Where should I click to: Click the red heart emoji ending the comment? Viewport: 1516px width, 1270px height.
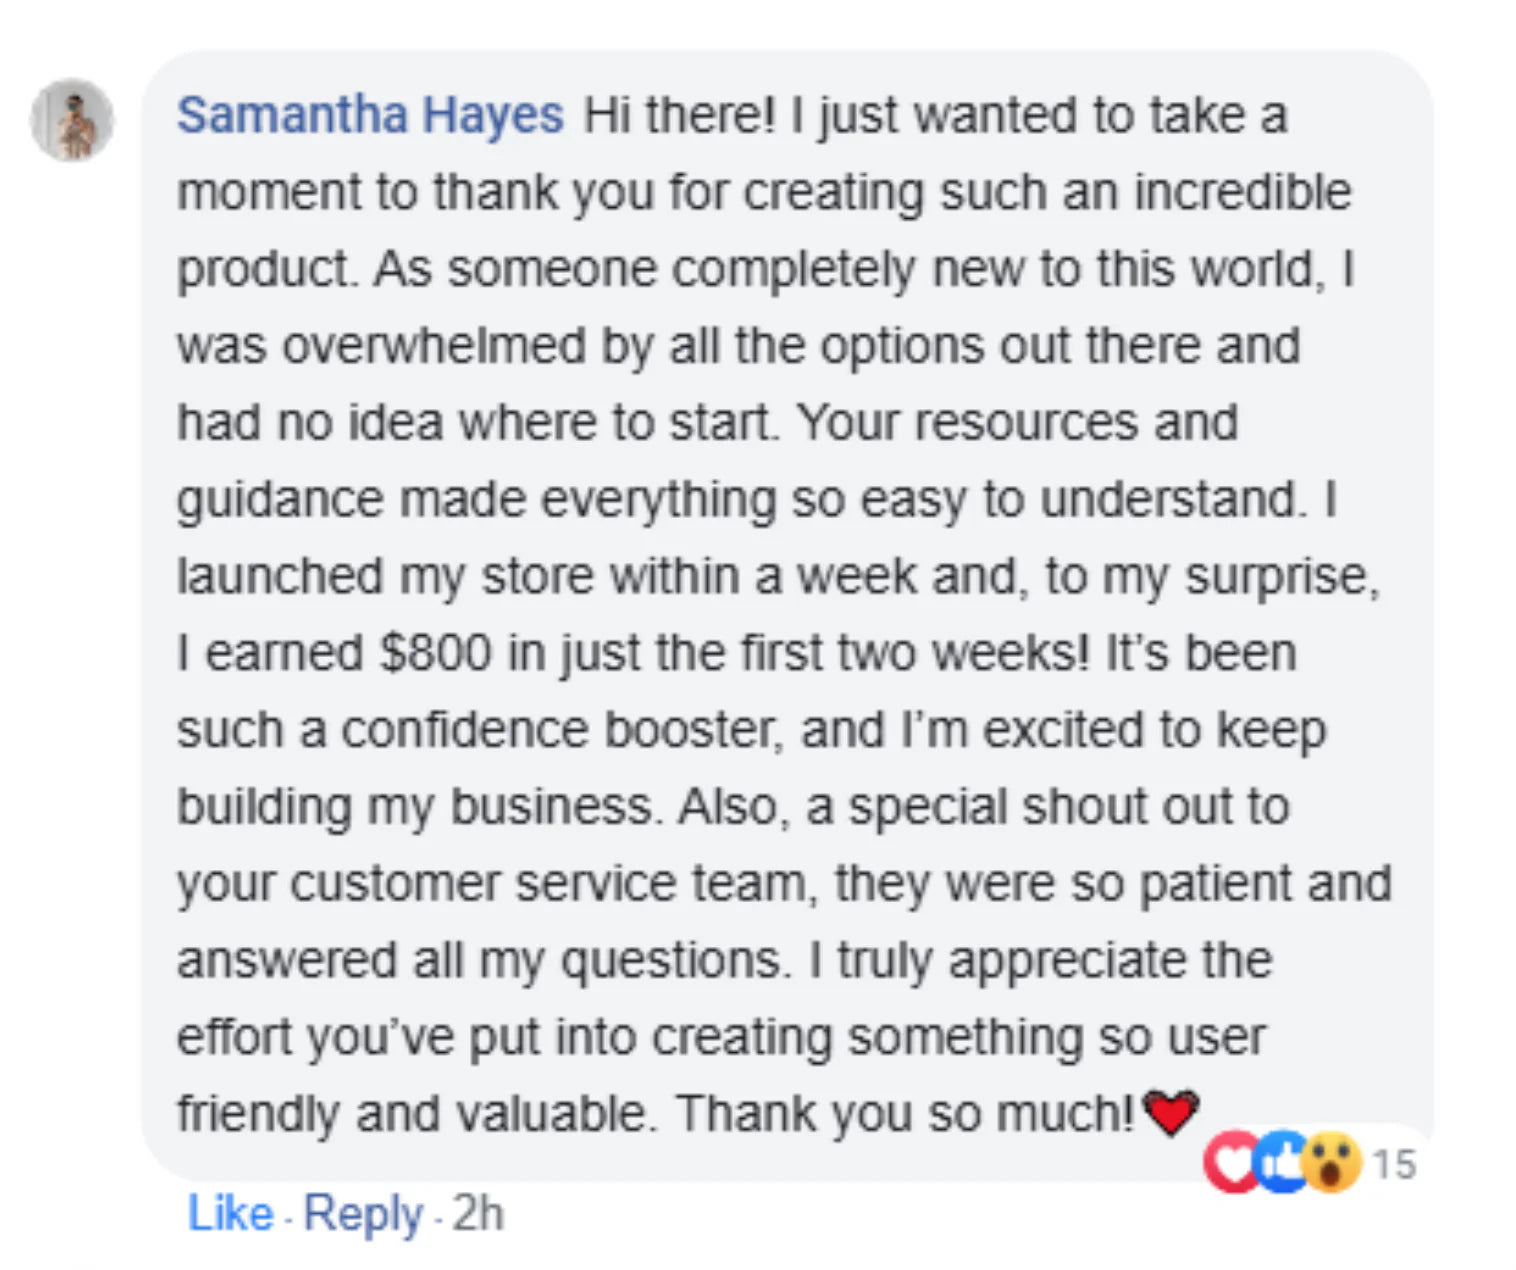tap(1170, 1112)
